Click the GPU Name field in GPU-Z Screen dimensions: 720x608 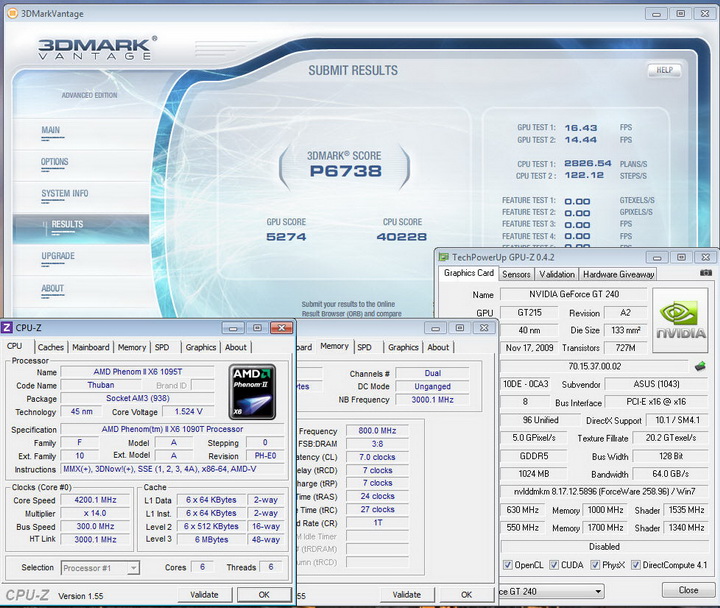click(x=574, y=295)
